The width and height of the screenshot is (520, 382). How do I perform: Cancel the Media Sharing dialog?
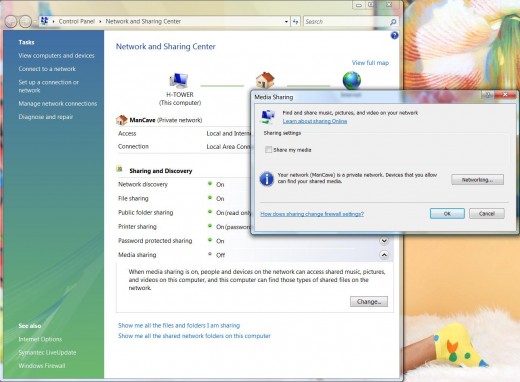click(487, 214)
